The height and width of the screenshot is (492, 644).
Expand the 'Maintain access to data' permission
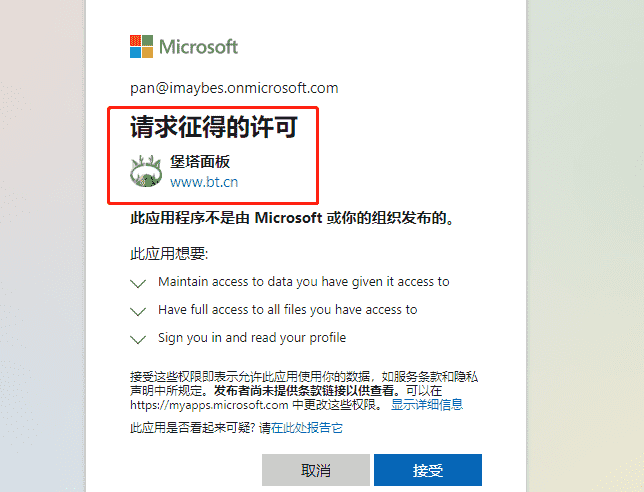point(138,283)
